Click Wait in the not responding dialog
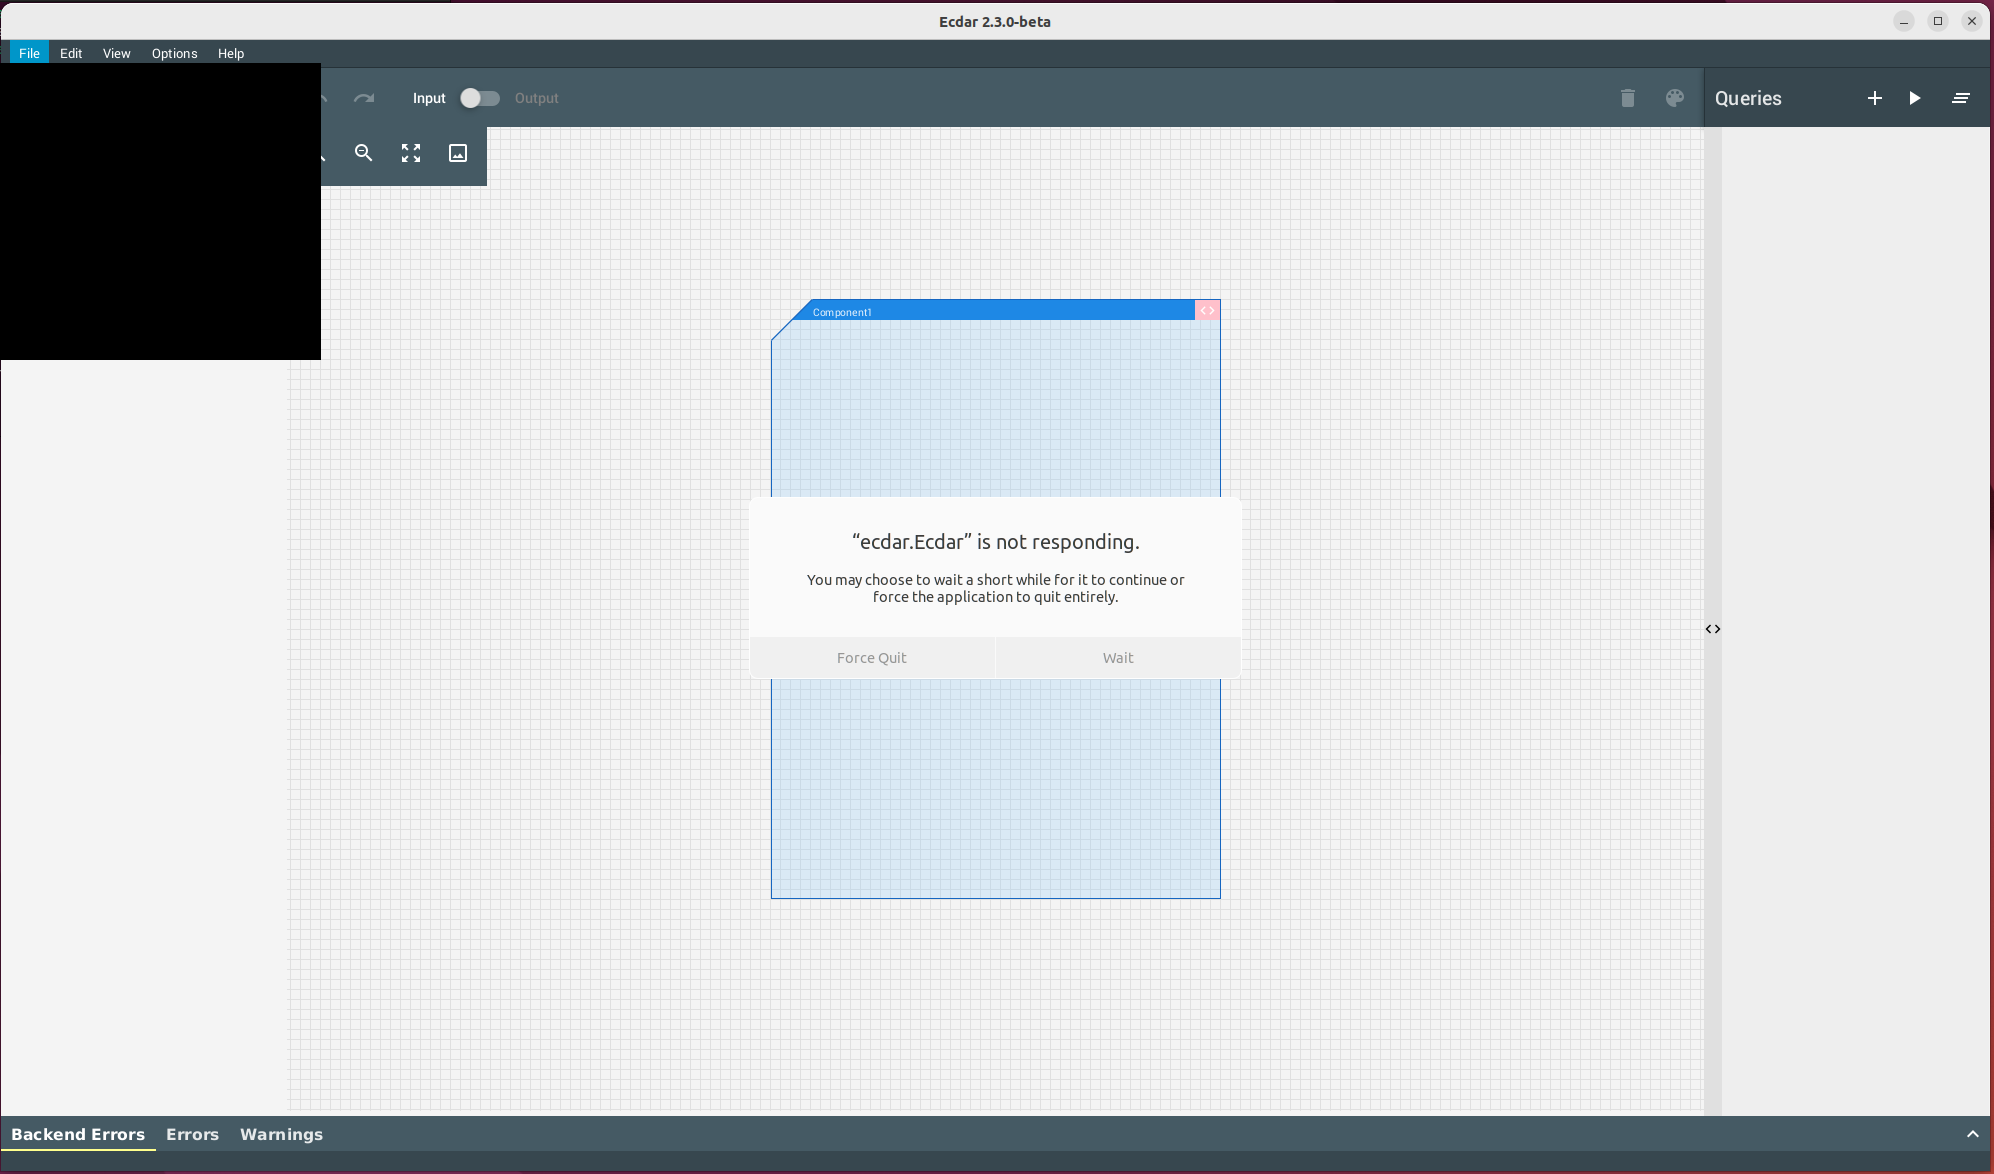Viewport: 1994px width, 1174px height. [x=1118, y=658]
